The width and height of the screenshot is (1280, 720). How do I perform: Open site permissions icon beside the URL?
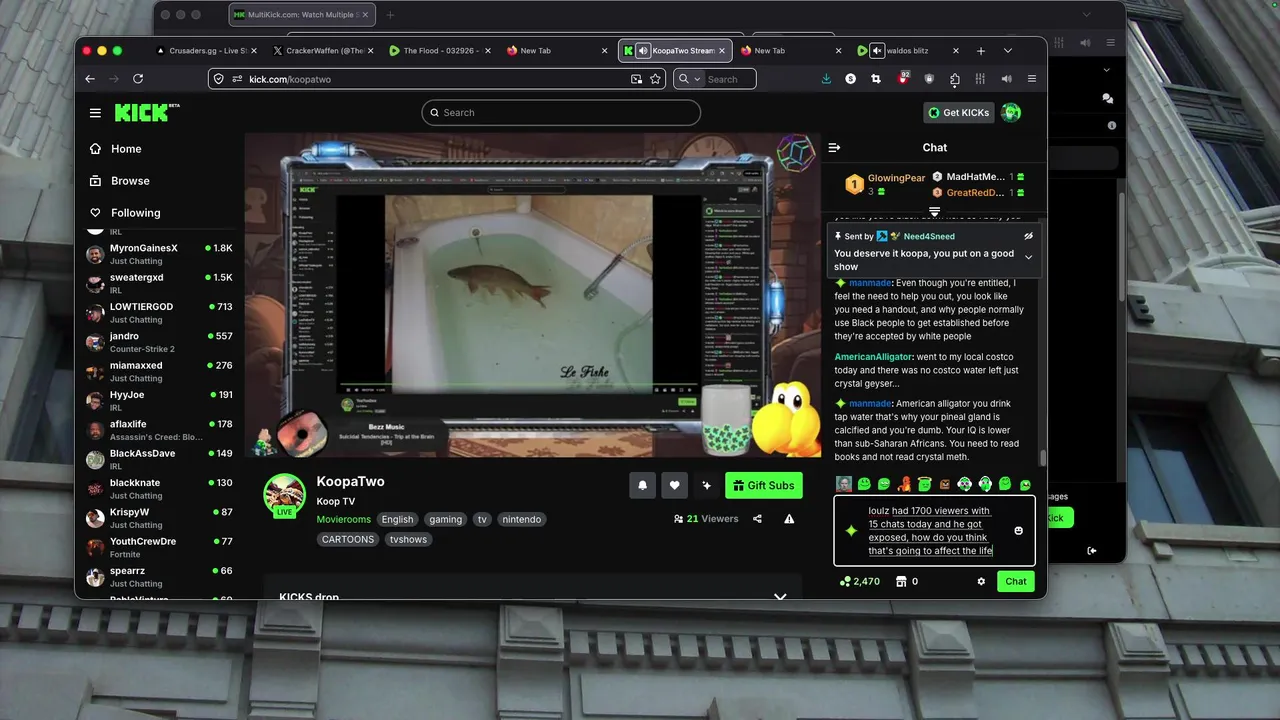(237, 79)
